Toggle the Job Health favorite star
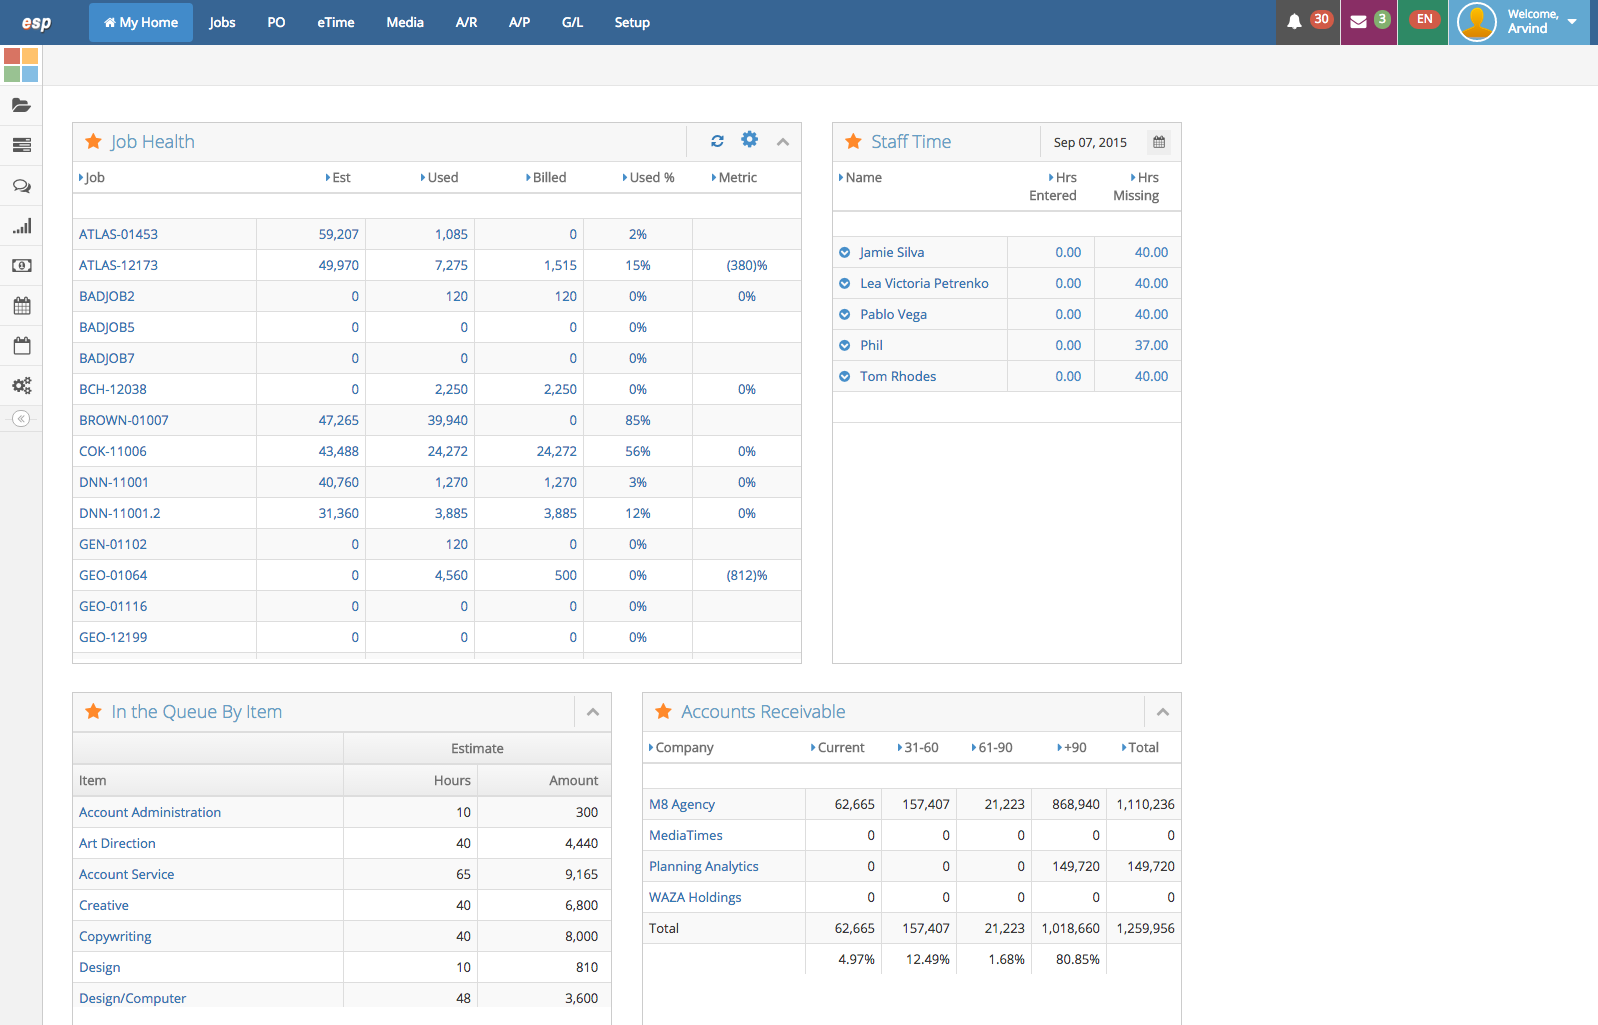 click(93, 142)
